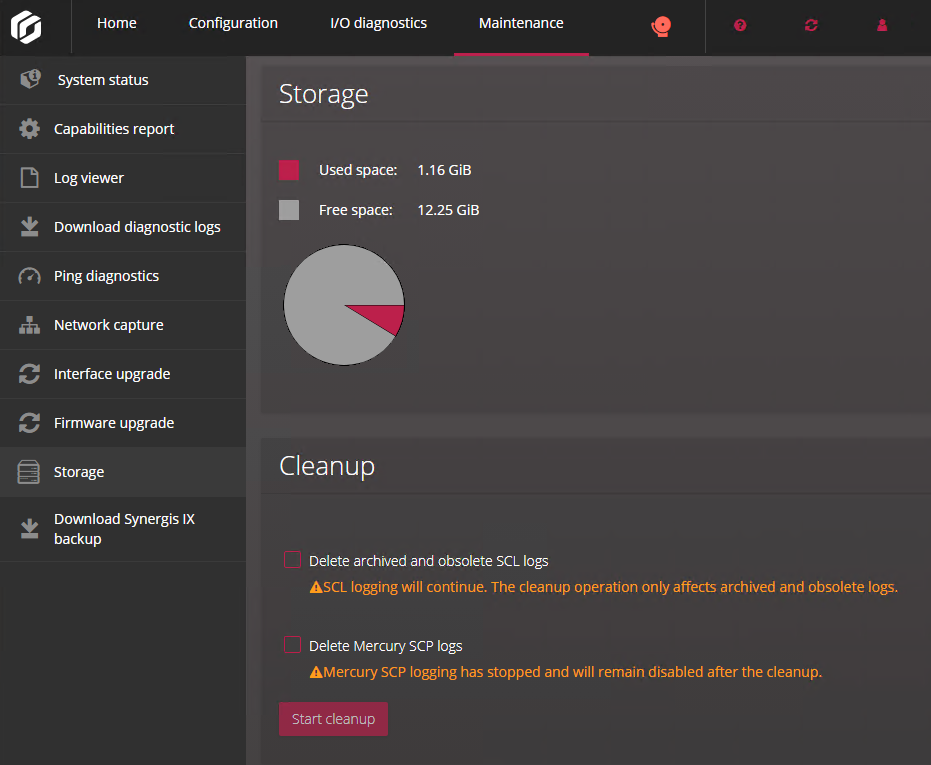
Task: Enable Delete archived and obsolete SCL logs
Action: [x=292, y=560]
